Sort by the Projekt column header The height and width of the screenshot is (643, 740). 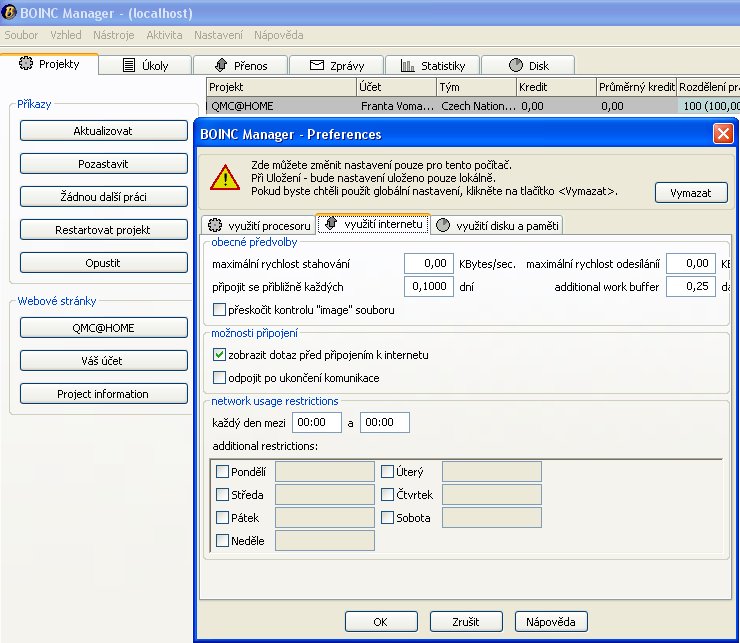coord(281,87)
